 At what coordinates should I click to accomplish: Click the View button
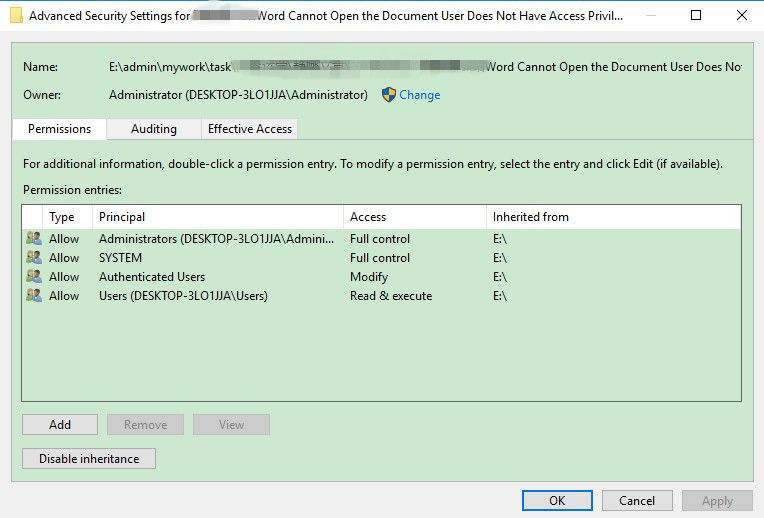point(231,424)
